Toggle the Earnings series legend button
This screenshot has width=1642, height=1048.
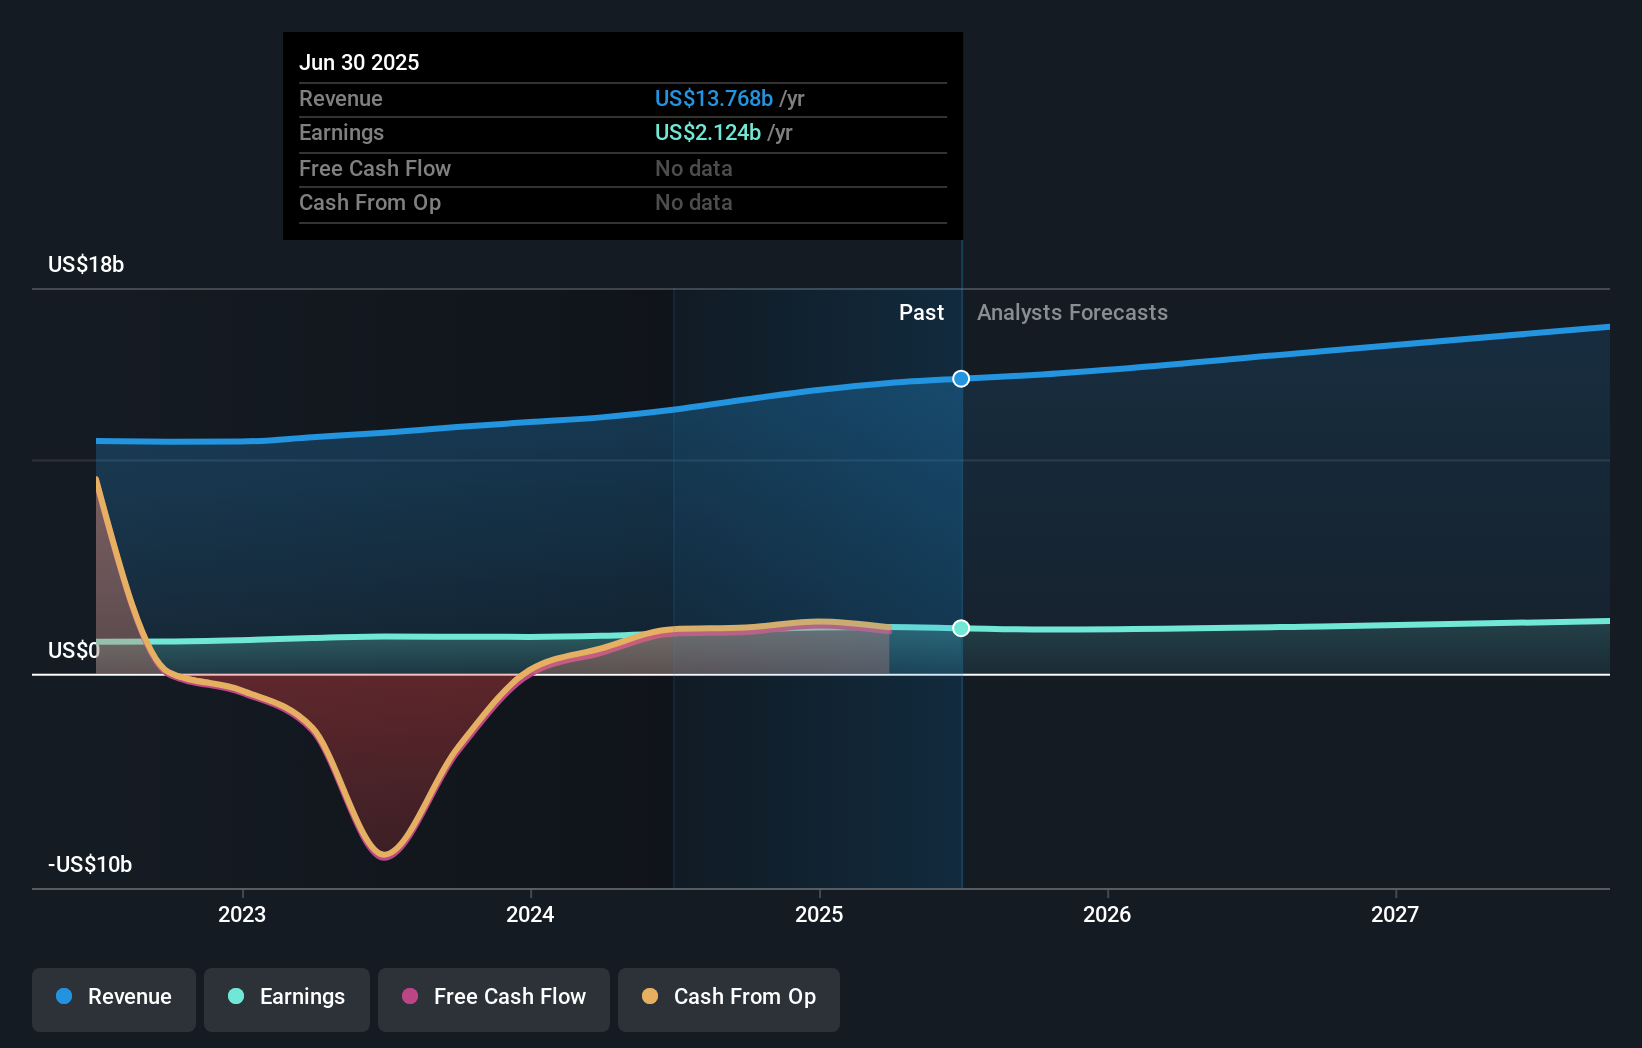coord(287,999)
